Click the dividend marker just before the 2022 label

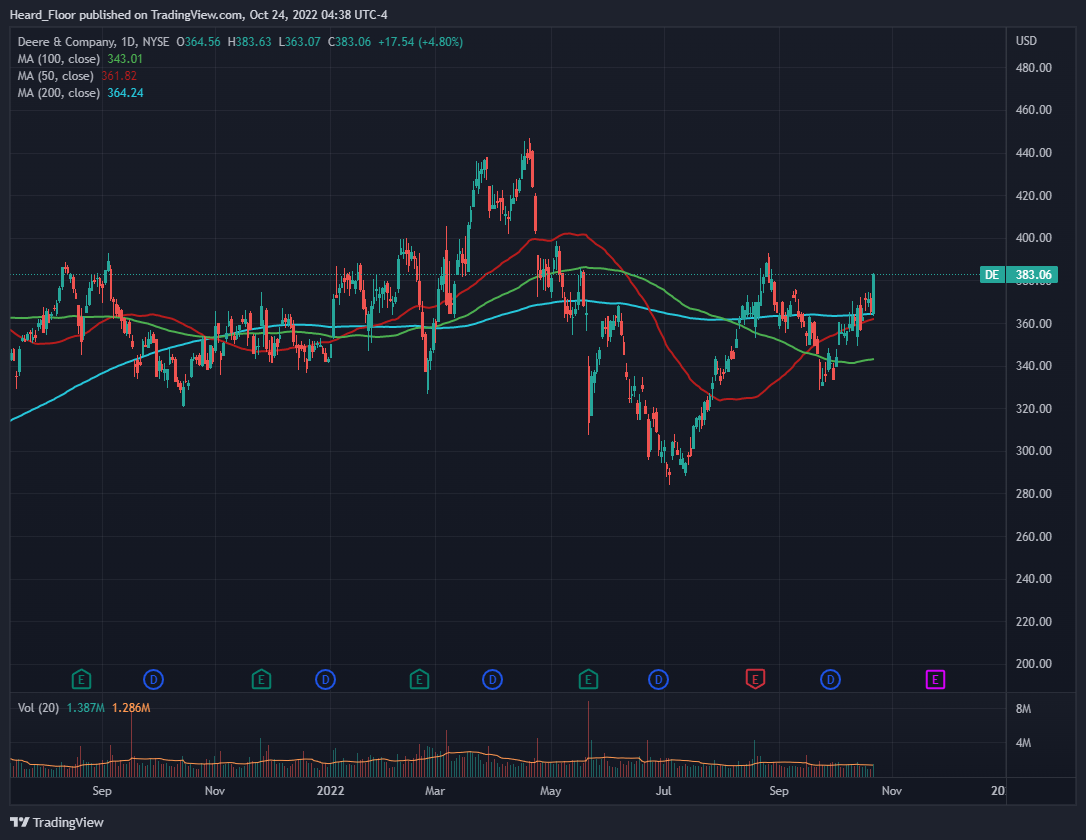(325, 679)
